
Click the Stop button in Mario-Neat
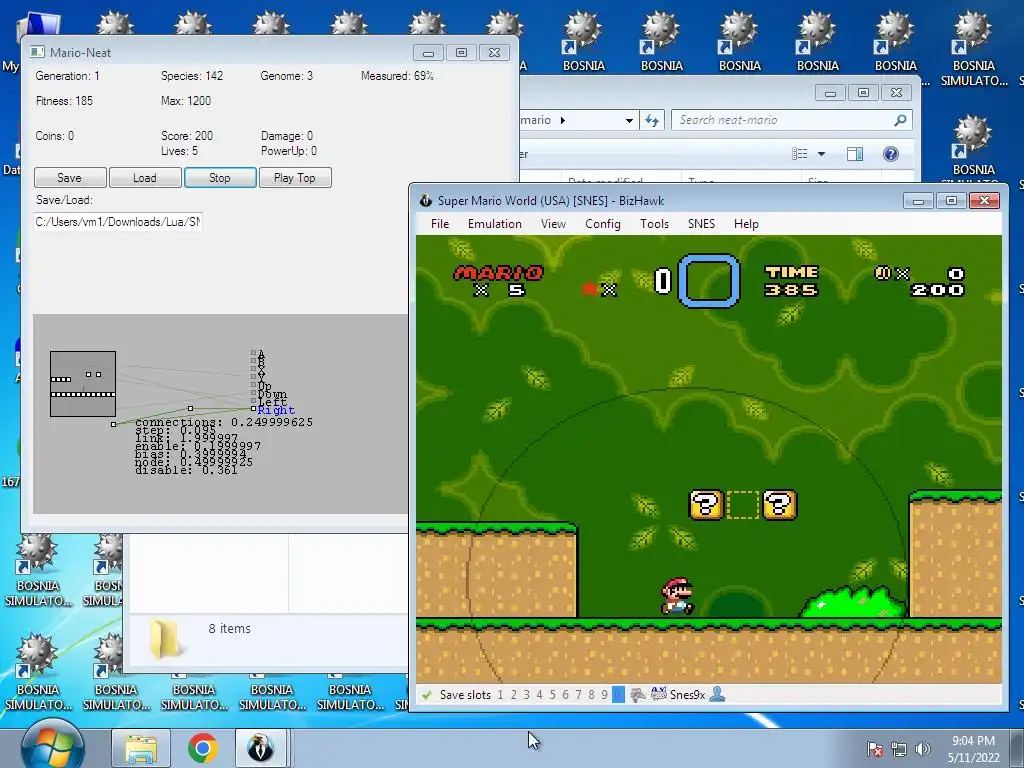coord(220,178)
